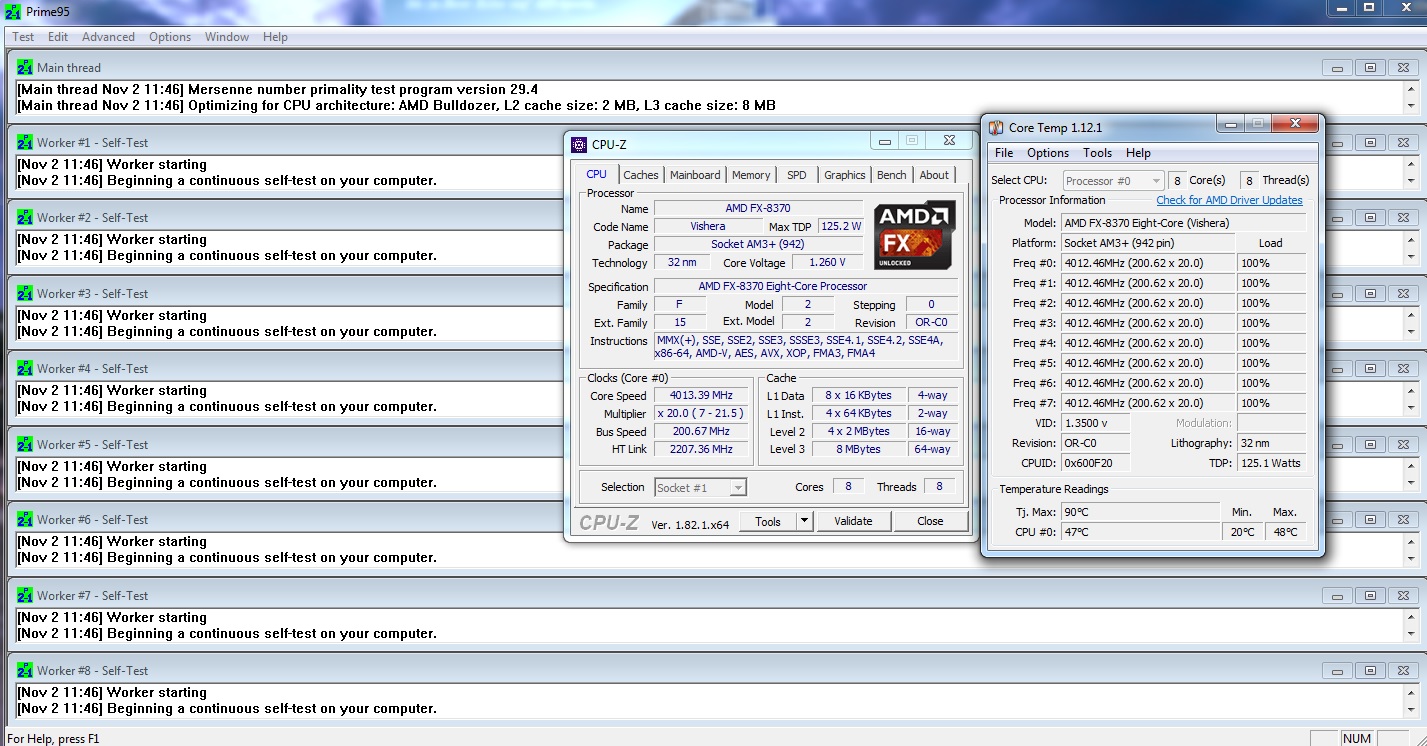Switch to the About tab in CPU-Z
The image size is (1427, 746).
pyautogui.click(x=934, y=175)
